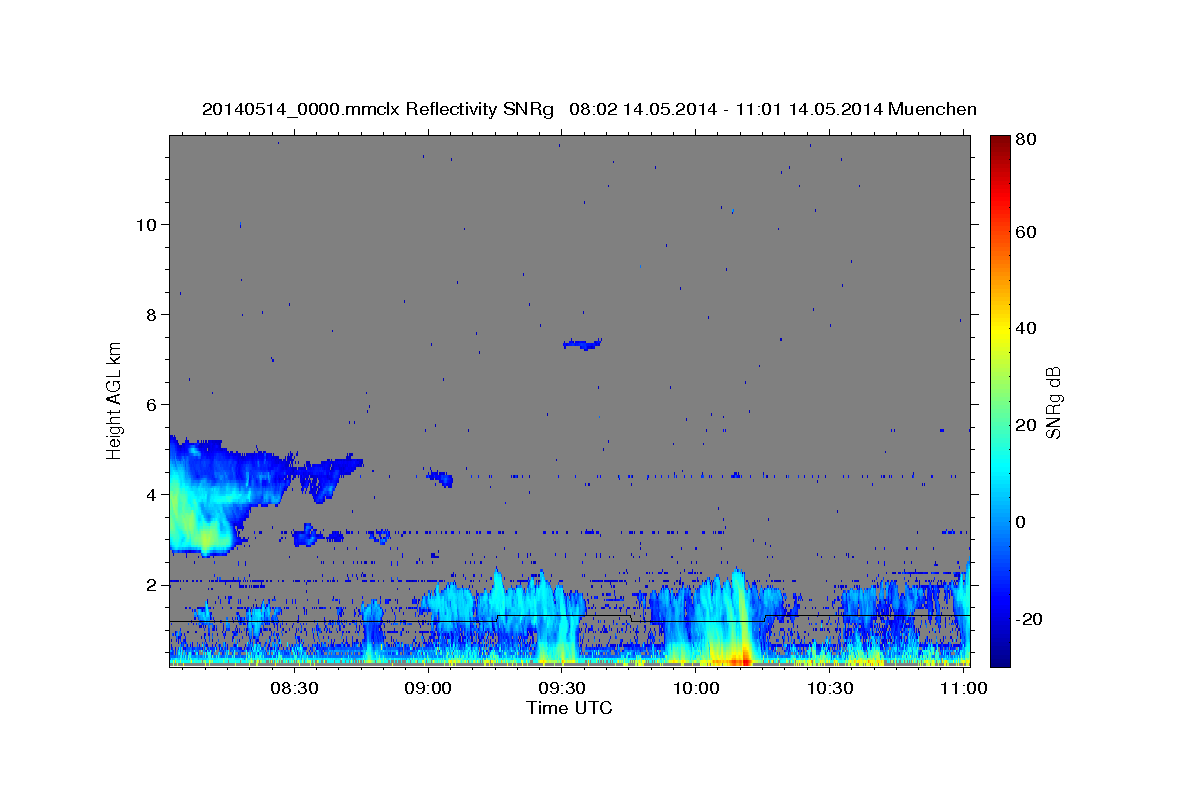Click the colorbar value 0
The image size is (1200, 800).
click(x=1022, y=522)
